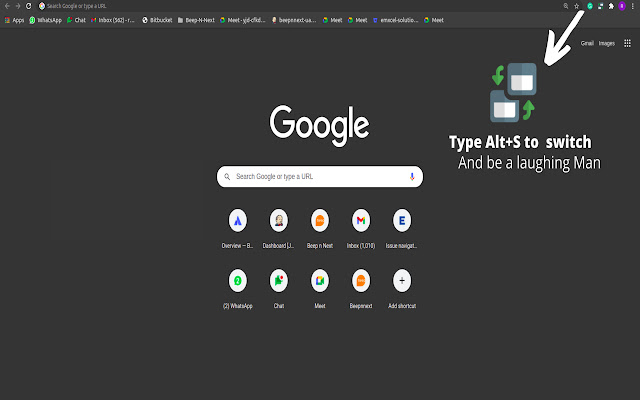The image size is (640, 400).
Task: Open the Google apps grid launcher
Action: pos(627,43)
